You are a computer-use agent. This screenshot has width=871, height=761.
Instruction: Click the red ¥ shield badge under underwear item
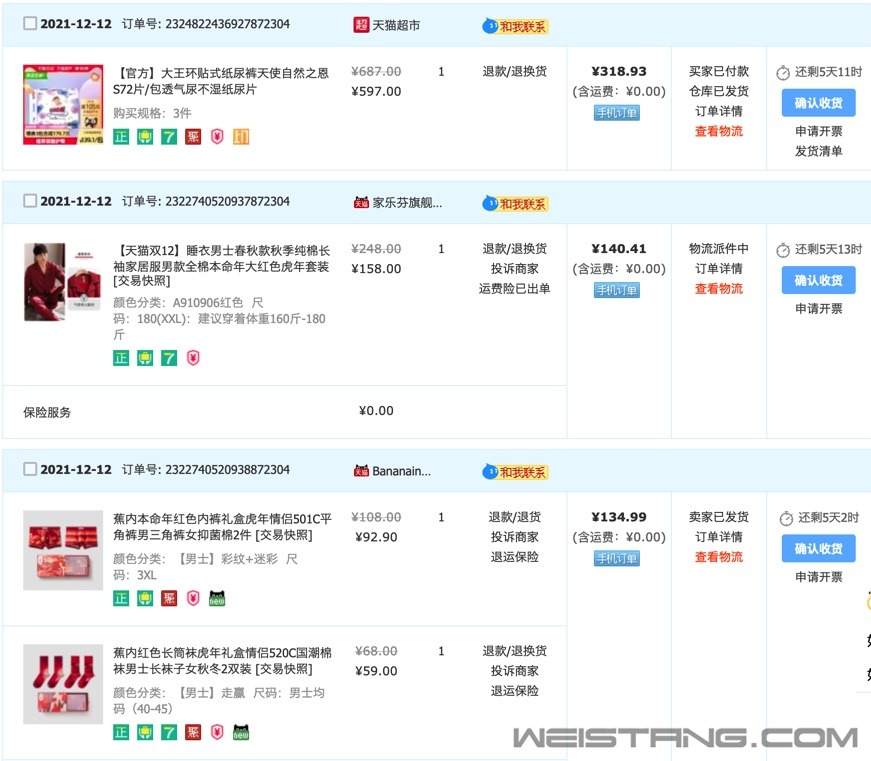click(193, 598)
